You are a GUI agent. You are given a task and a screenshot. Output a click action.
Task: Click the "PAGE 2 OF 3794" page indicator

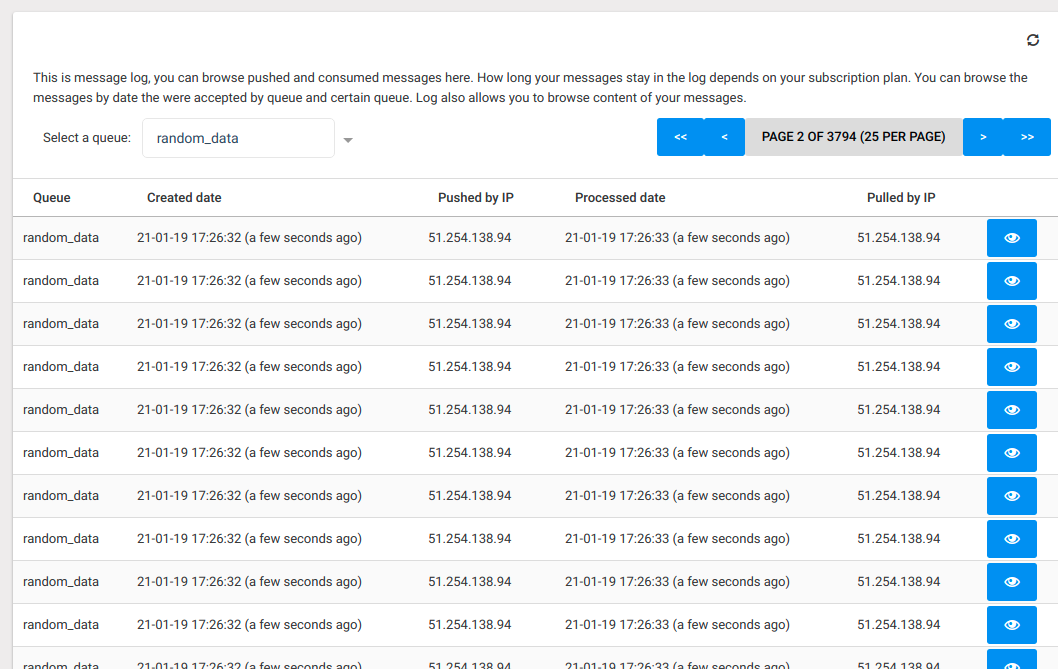pos(853,137)
